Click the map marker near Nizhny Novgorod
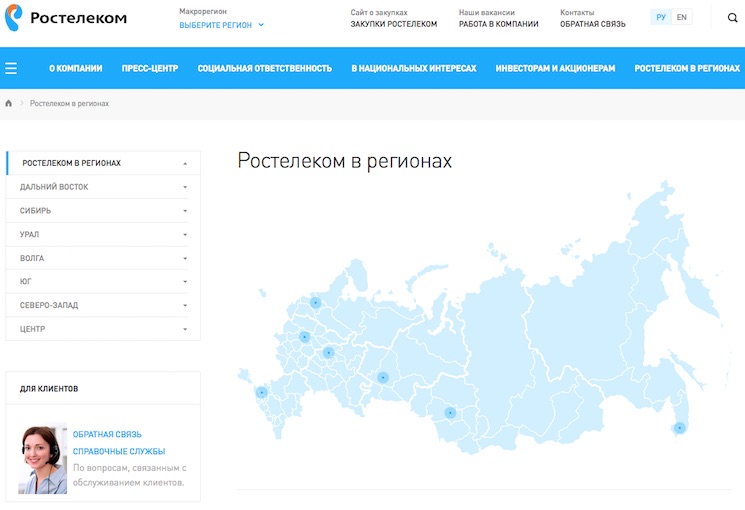 [x=328, y=353]
